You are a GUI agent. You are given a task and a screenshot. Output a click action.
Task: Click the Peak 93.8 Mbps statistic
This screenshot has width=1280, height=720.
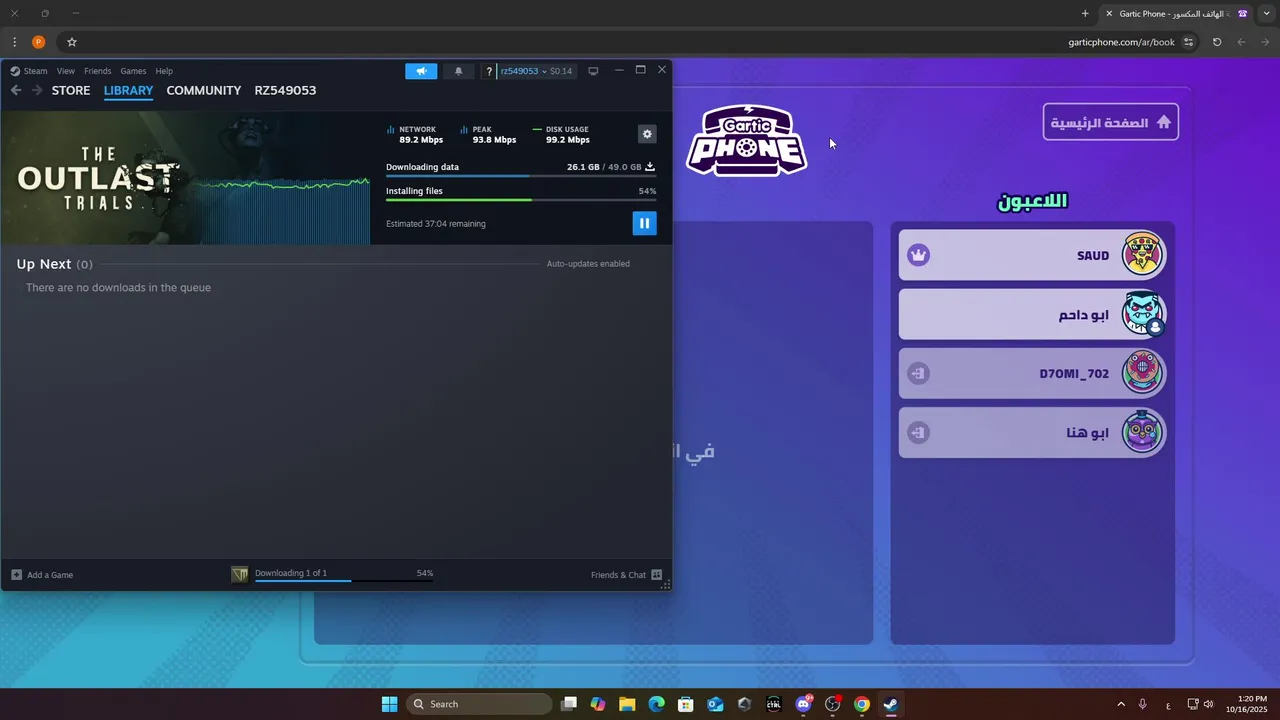(488, 135)
